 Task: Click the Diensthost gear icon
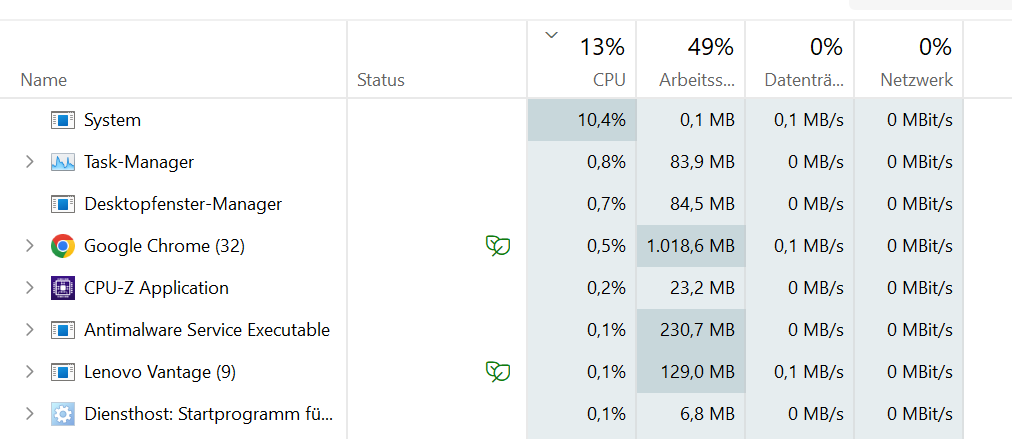[63, 414]
